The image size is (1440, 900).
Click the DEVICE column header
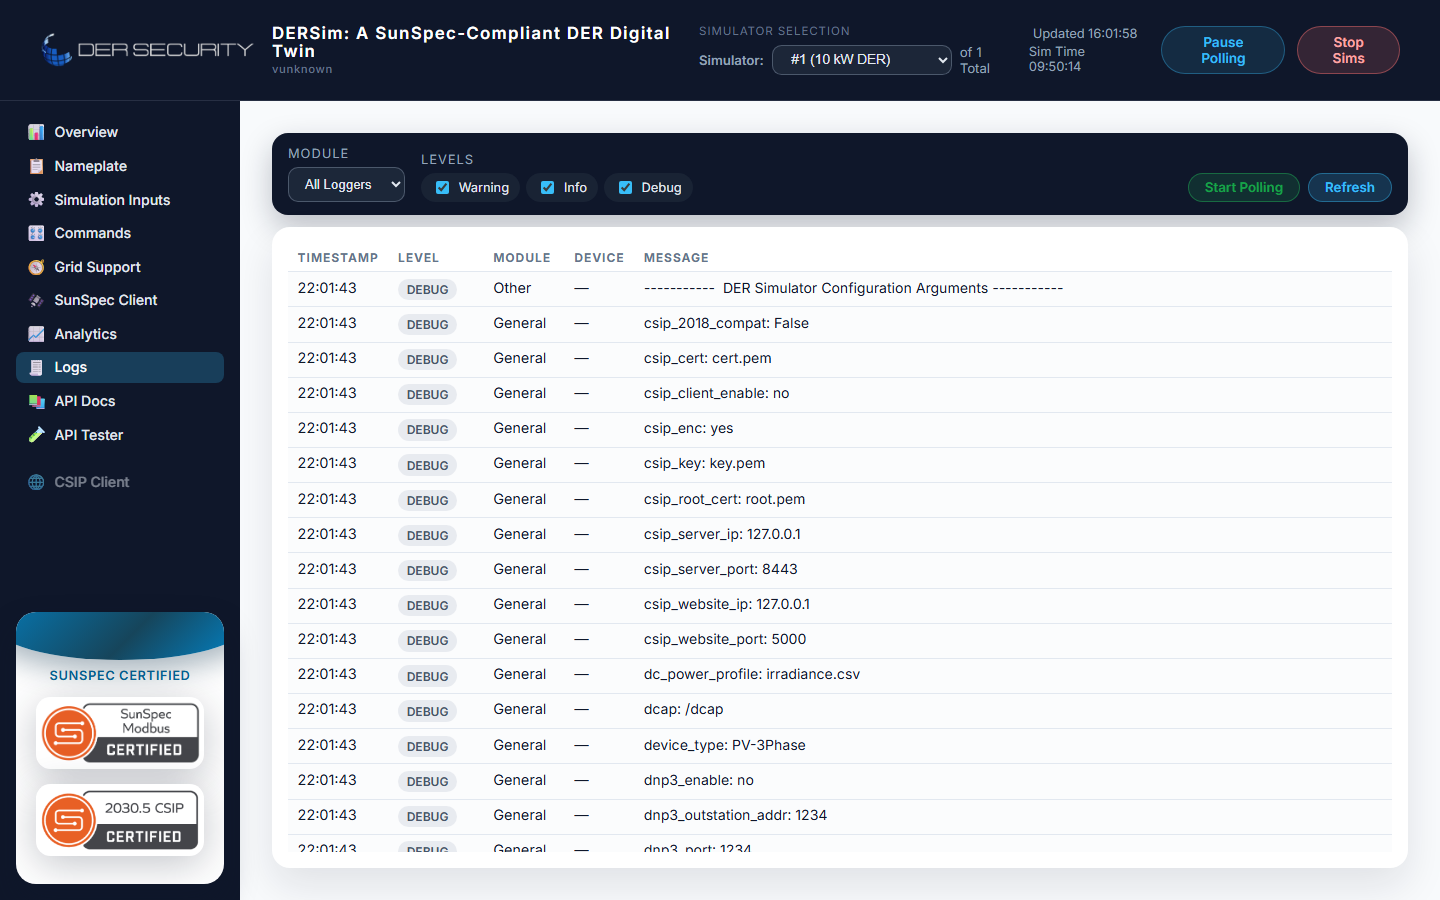pos(599,258)
